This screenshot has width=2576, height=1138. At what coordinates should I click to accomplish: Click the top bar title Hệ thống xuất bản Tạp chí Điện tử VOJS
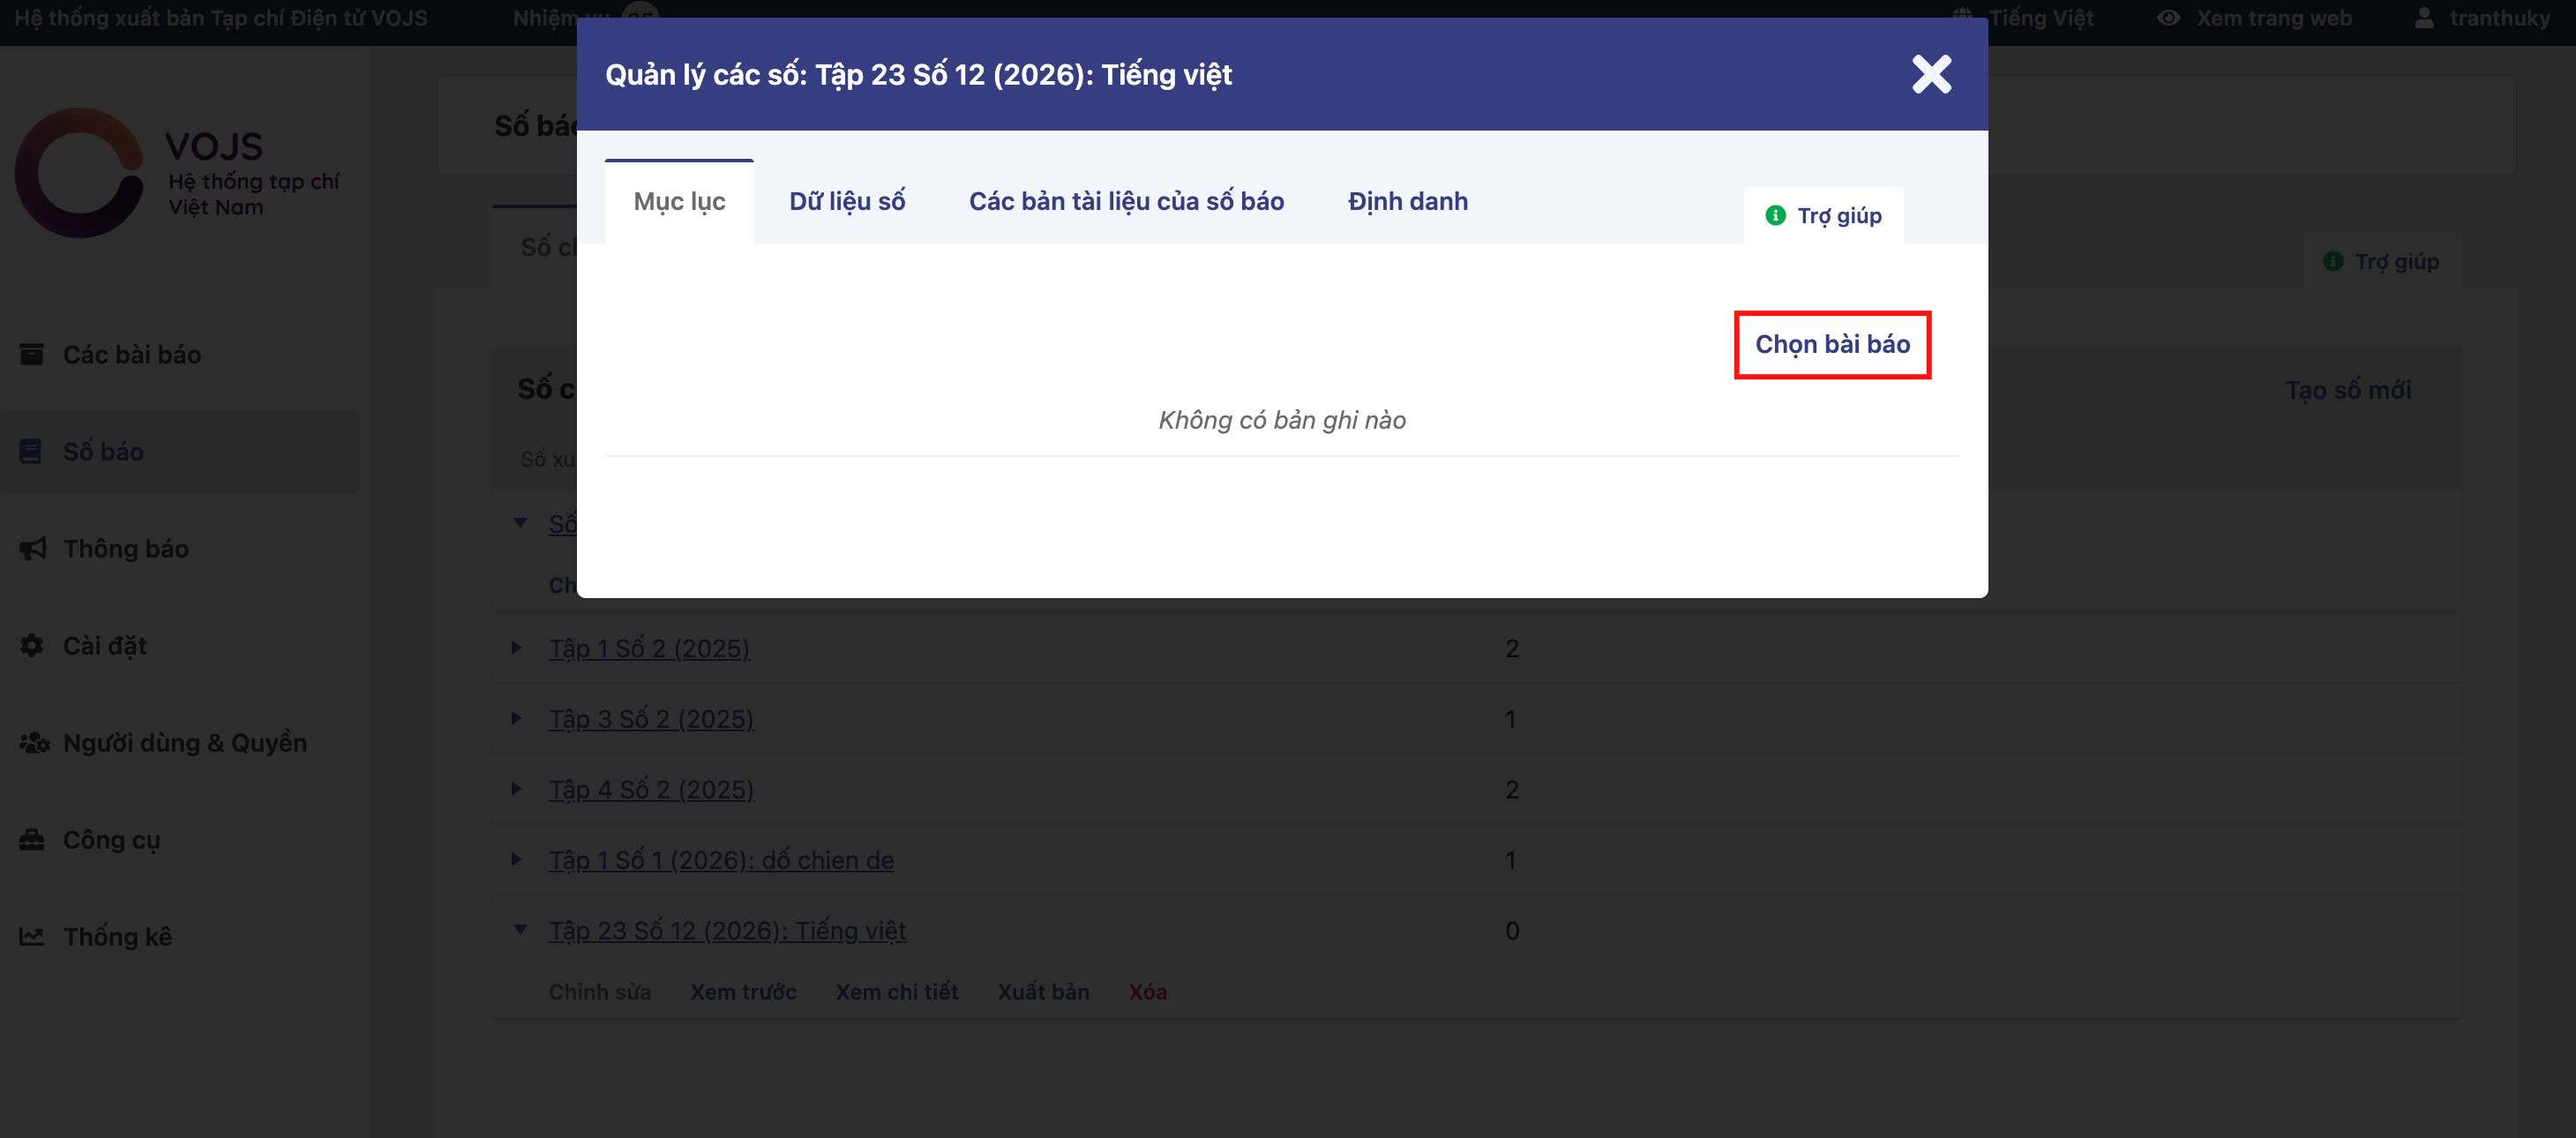click(x=221, y=18)
